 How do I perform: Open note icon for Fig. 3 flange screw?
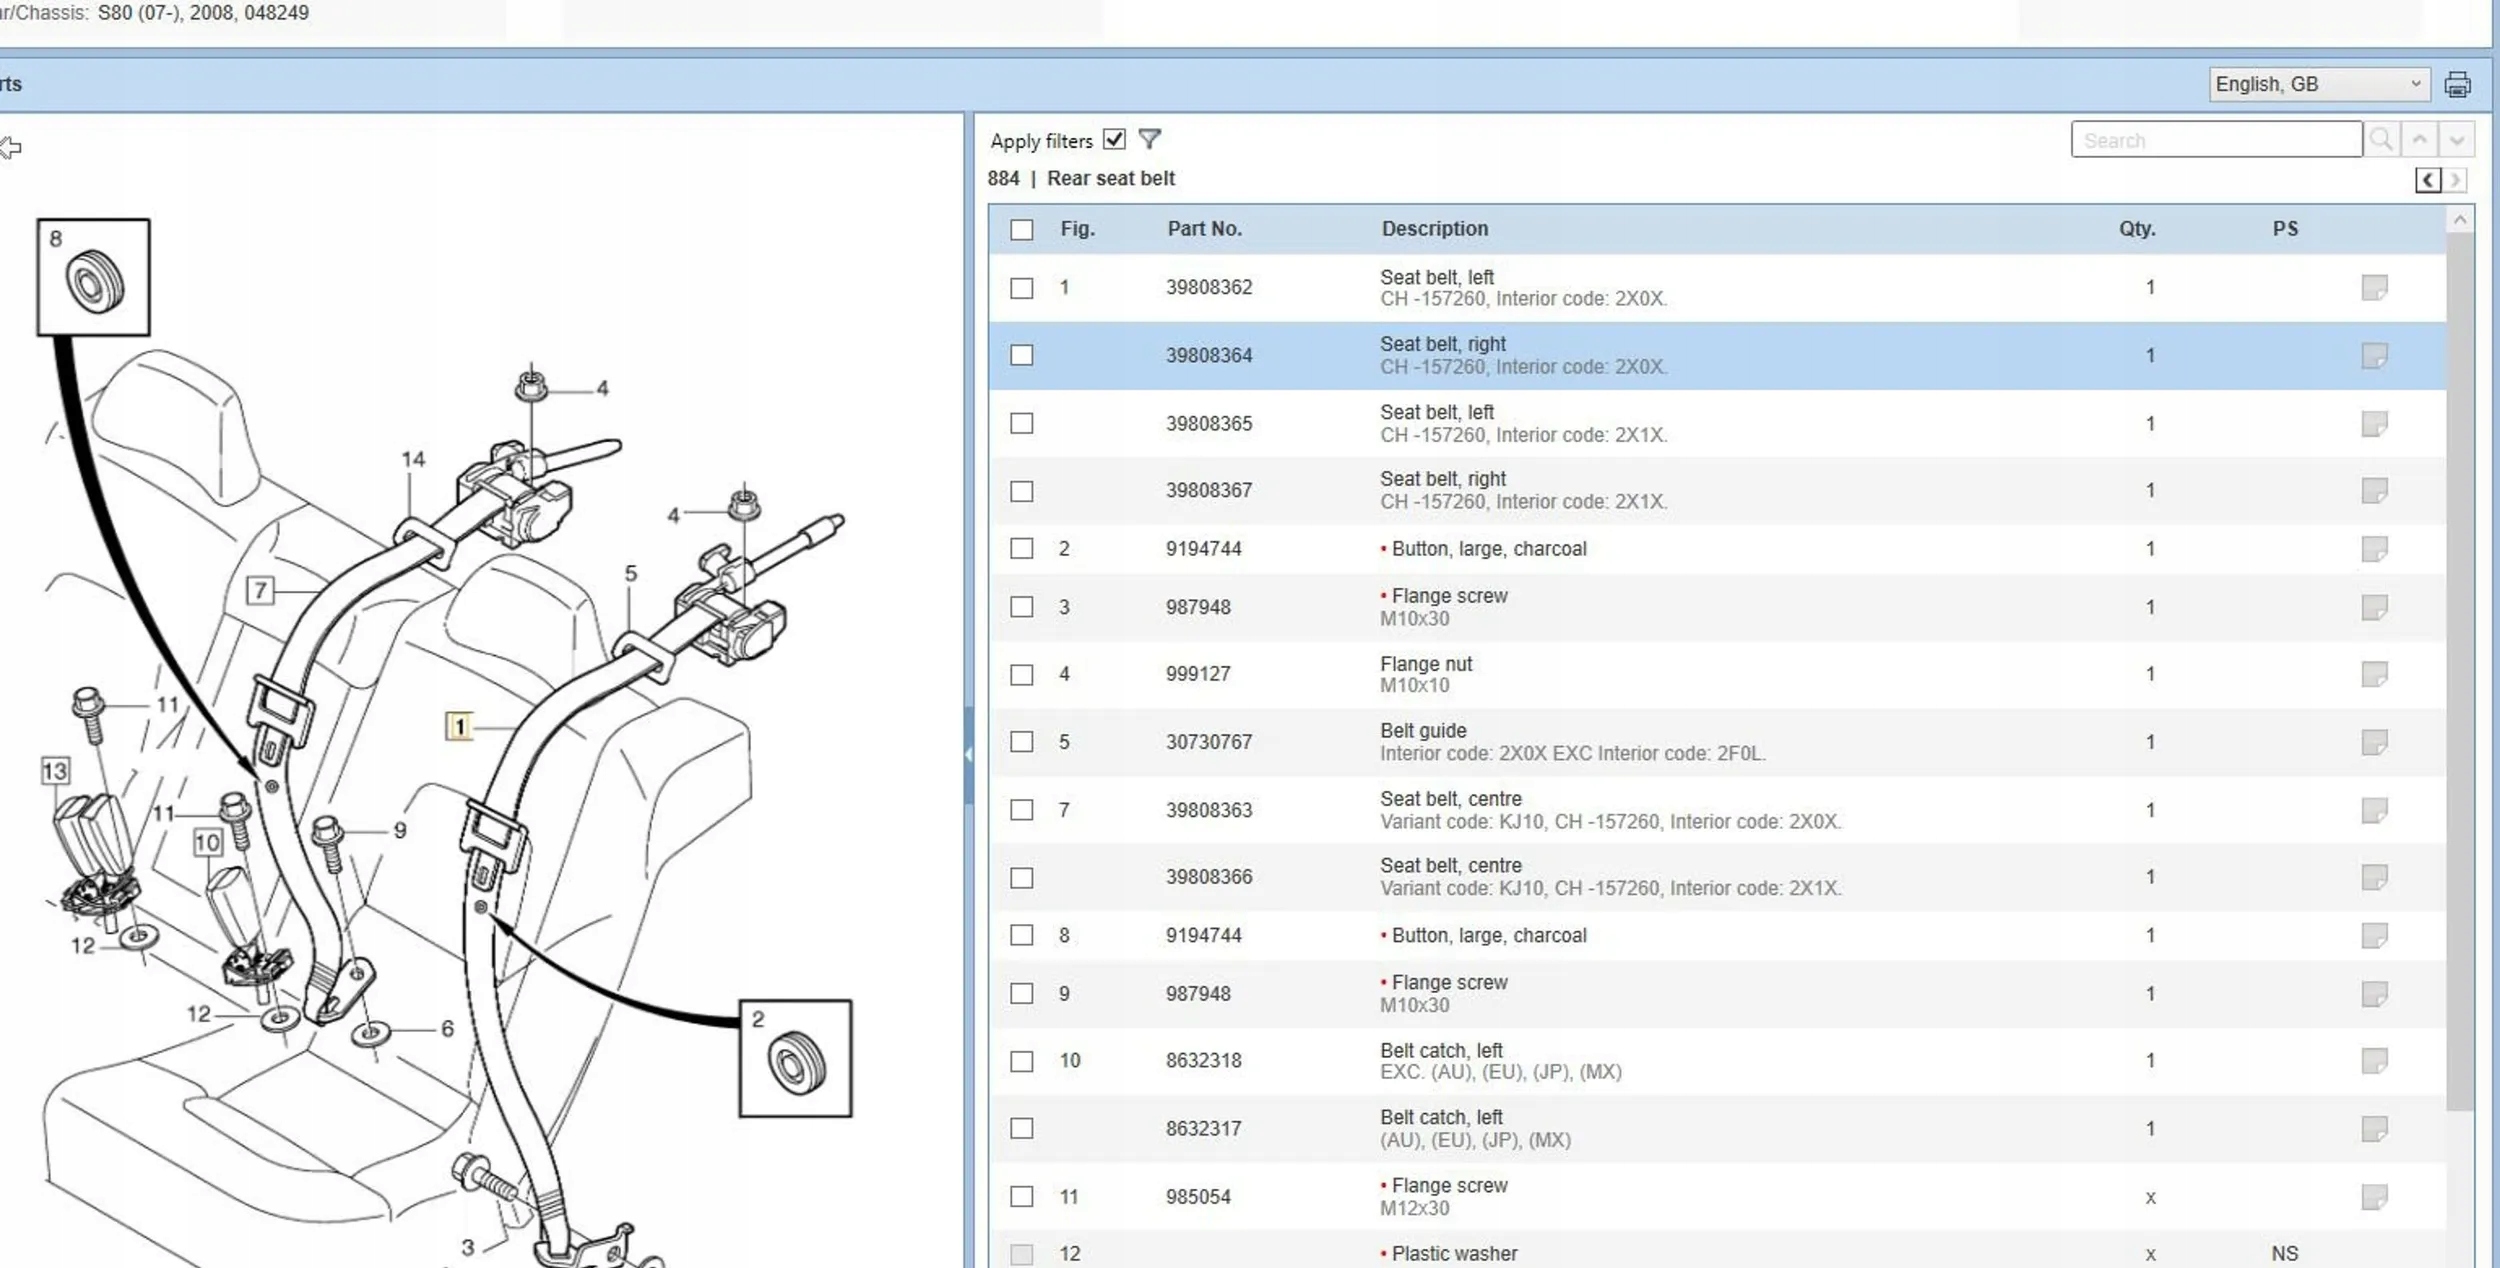(x=2374, y=608)
